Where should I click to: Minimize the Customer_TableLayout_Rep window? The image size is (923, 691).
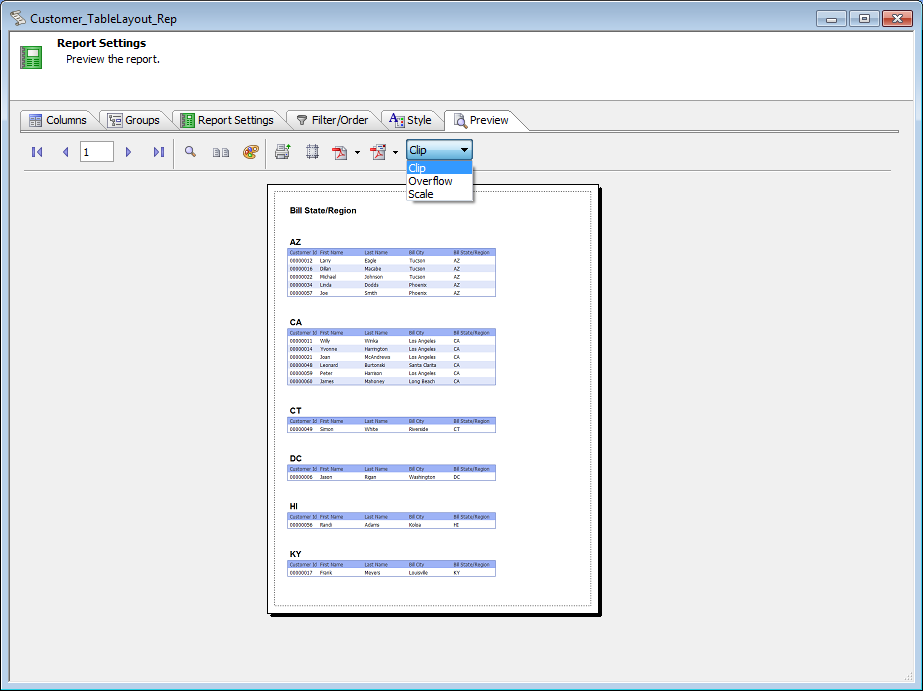click(831, 18)
